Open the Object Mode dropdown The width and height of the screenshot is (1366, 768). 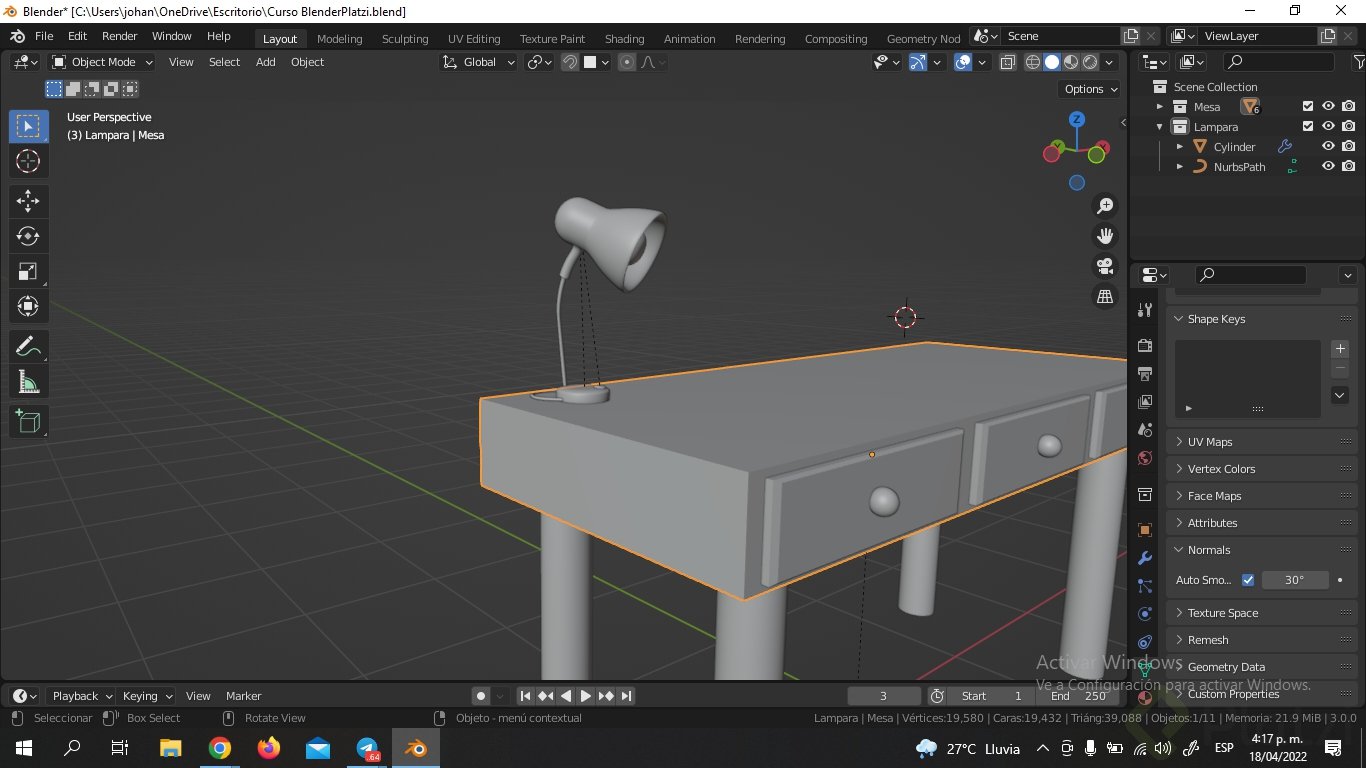tap(102, 62)
